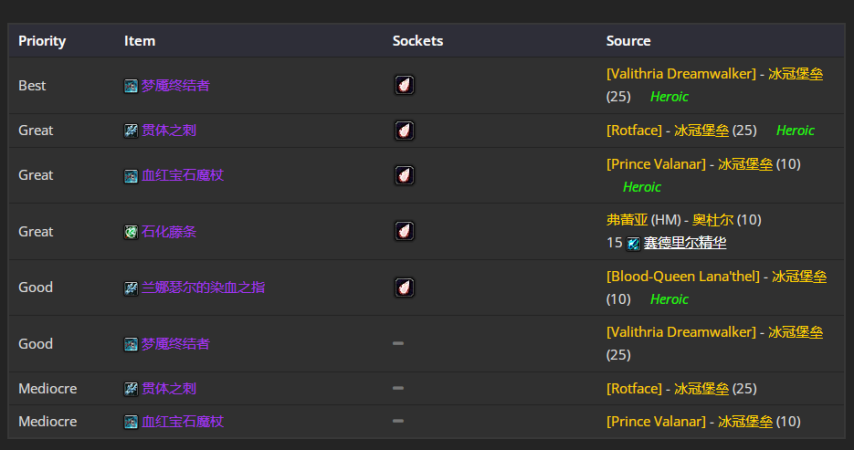Open [Valithria Dreamwalker] link in Best row

point(680,74)
